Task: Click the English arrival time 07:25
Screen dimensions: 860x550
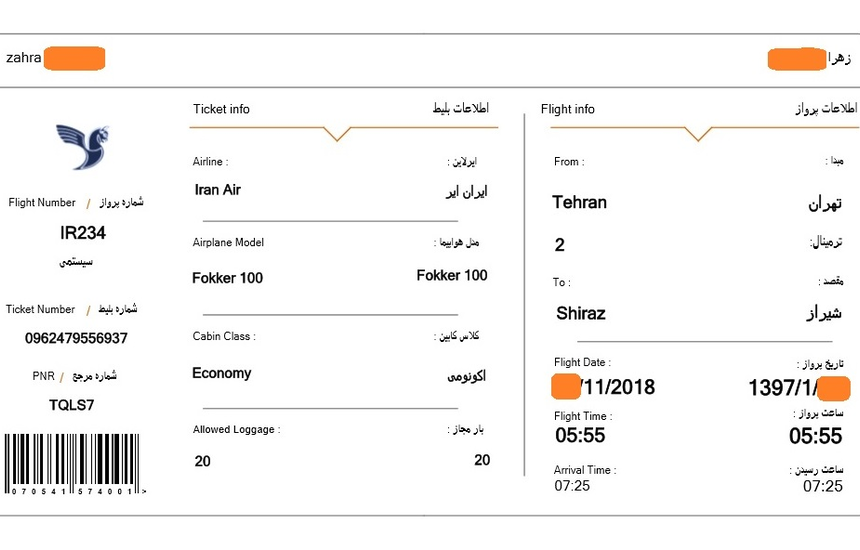Action: point(572,486)
